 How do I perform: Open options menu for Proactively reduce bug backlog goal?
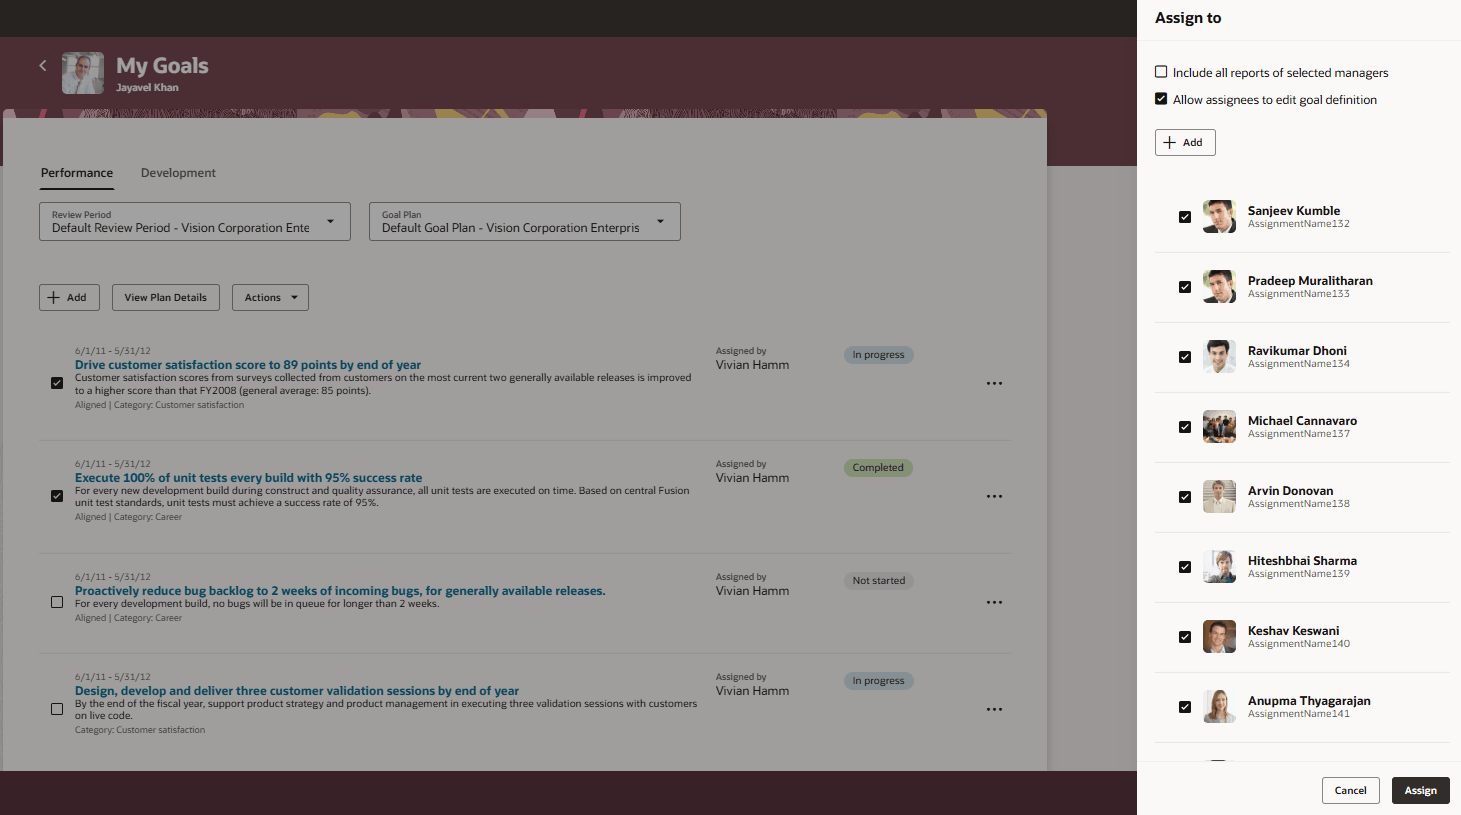(x=994, y=603)
